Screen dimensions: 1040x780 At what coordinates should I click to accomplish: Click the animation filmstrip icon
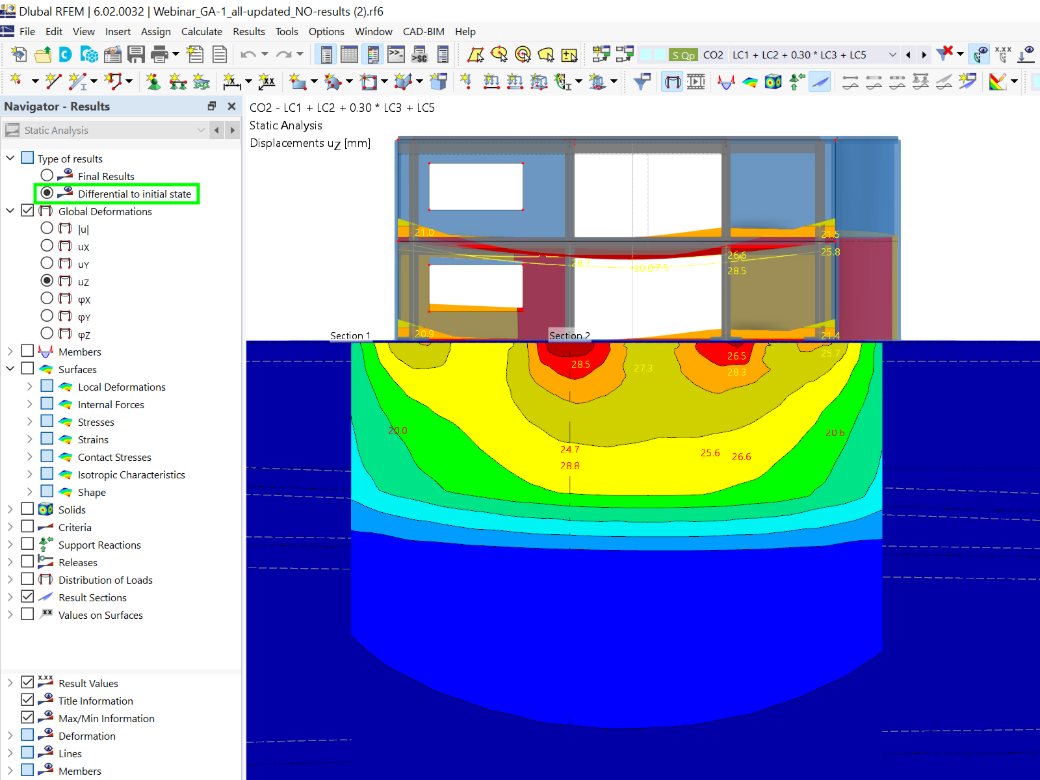pyautogui.click(x=696, y=82)
